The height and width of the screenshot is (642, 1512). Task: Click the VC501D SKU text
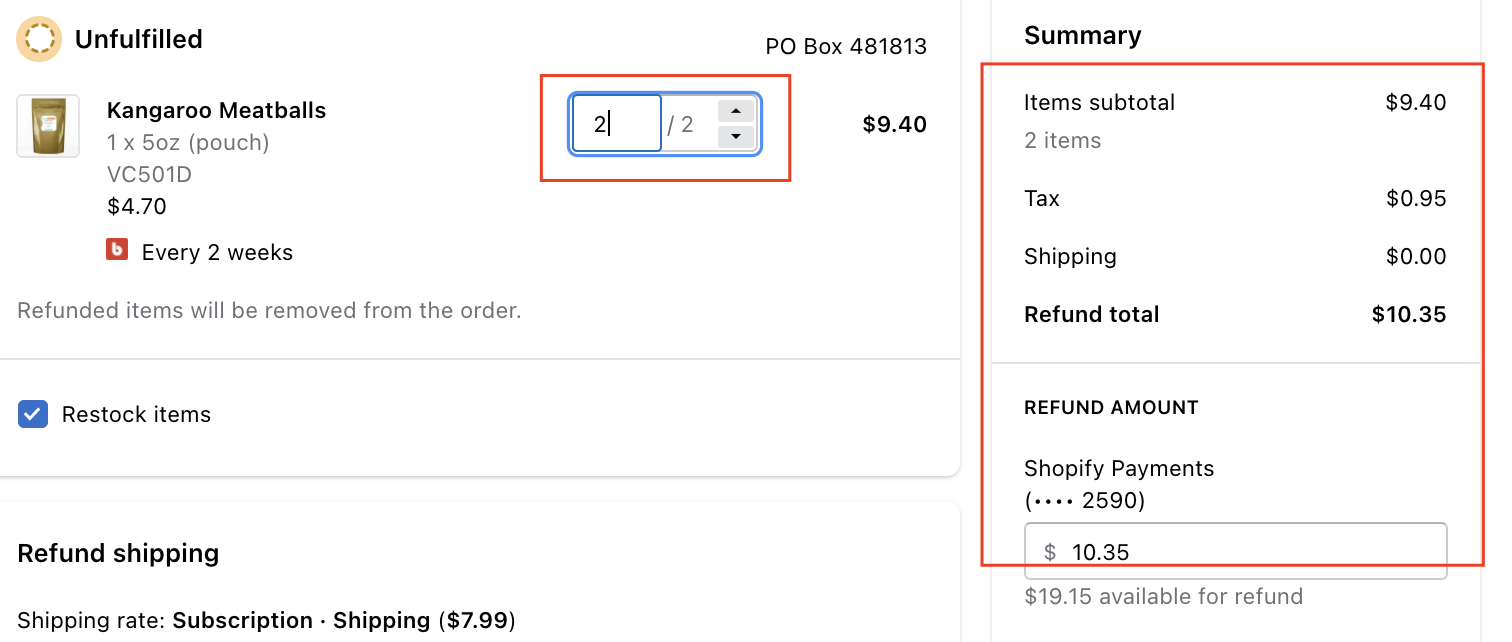click(x=149, y=175)
